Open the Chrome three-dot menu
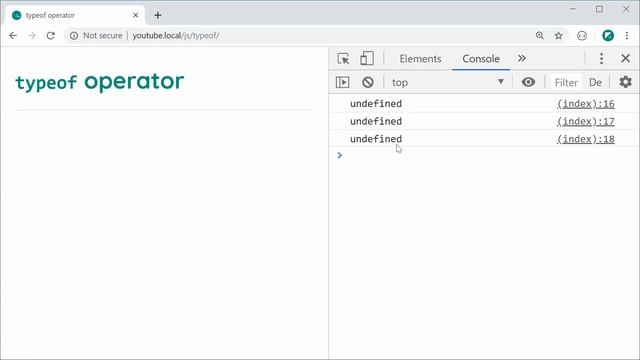 click(x=627, y=36)
